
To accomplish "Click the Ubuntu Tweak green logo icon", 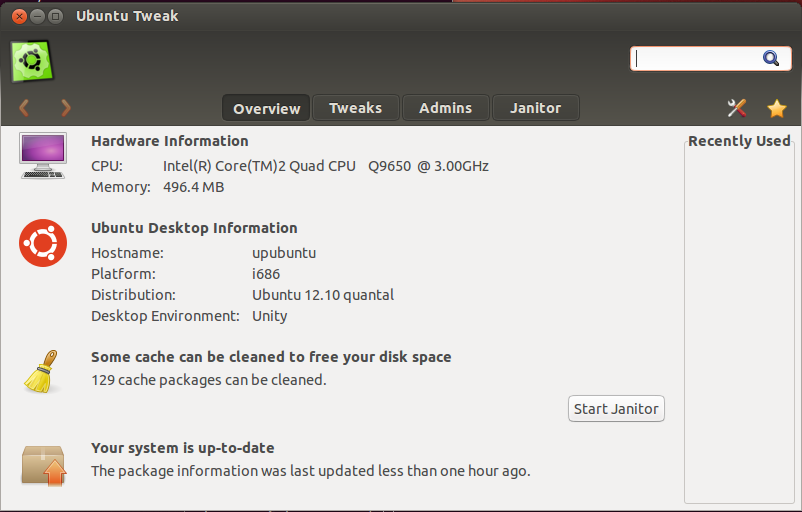I will 32,61.
